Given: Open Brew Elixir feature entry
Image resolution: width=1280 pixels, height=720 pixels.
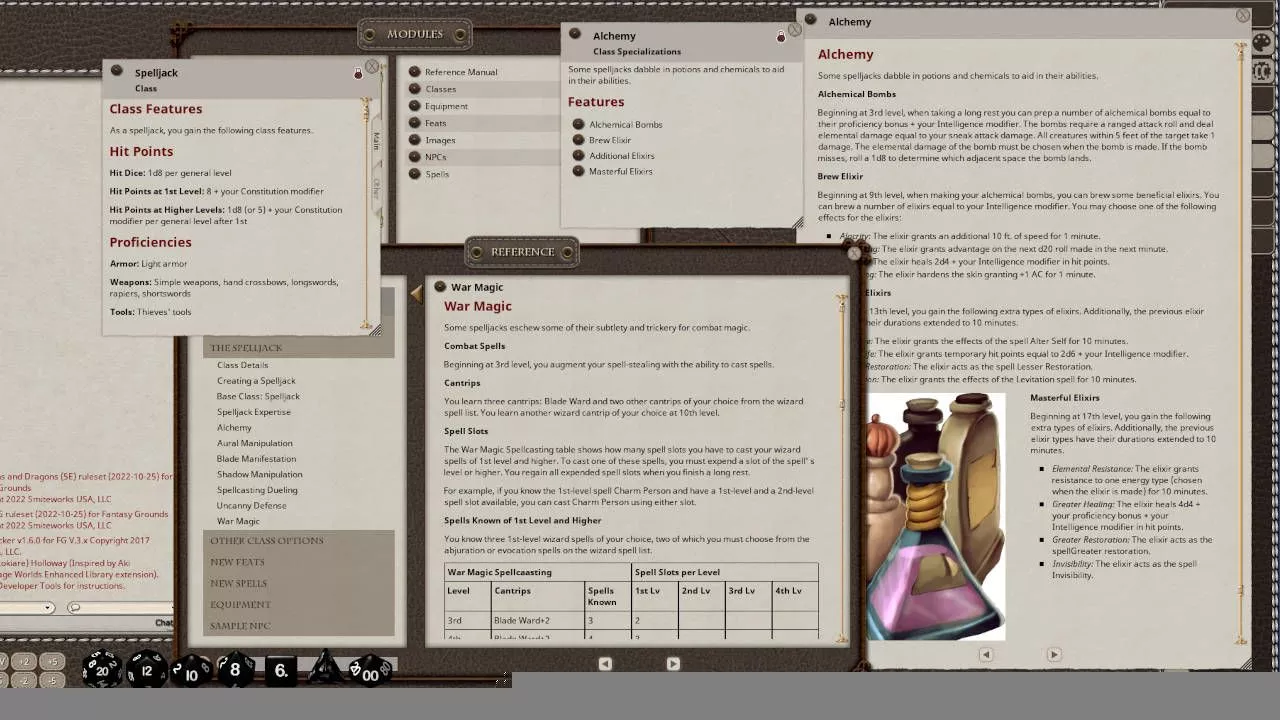Looking at the screenshot, I should pyautogui.click(x=610, y=140).
